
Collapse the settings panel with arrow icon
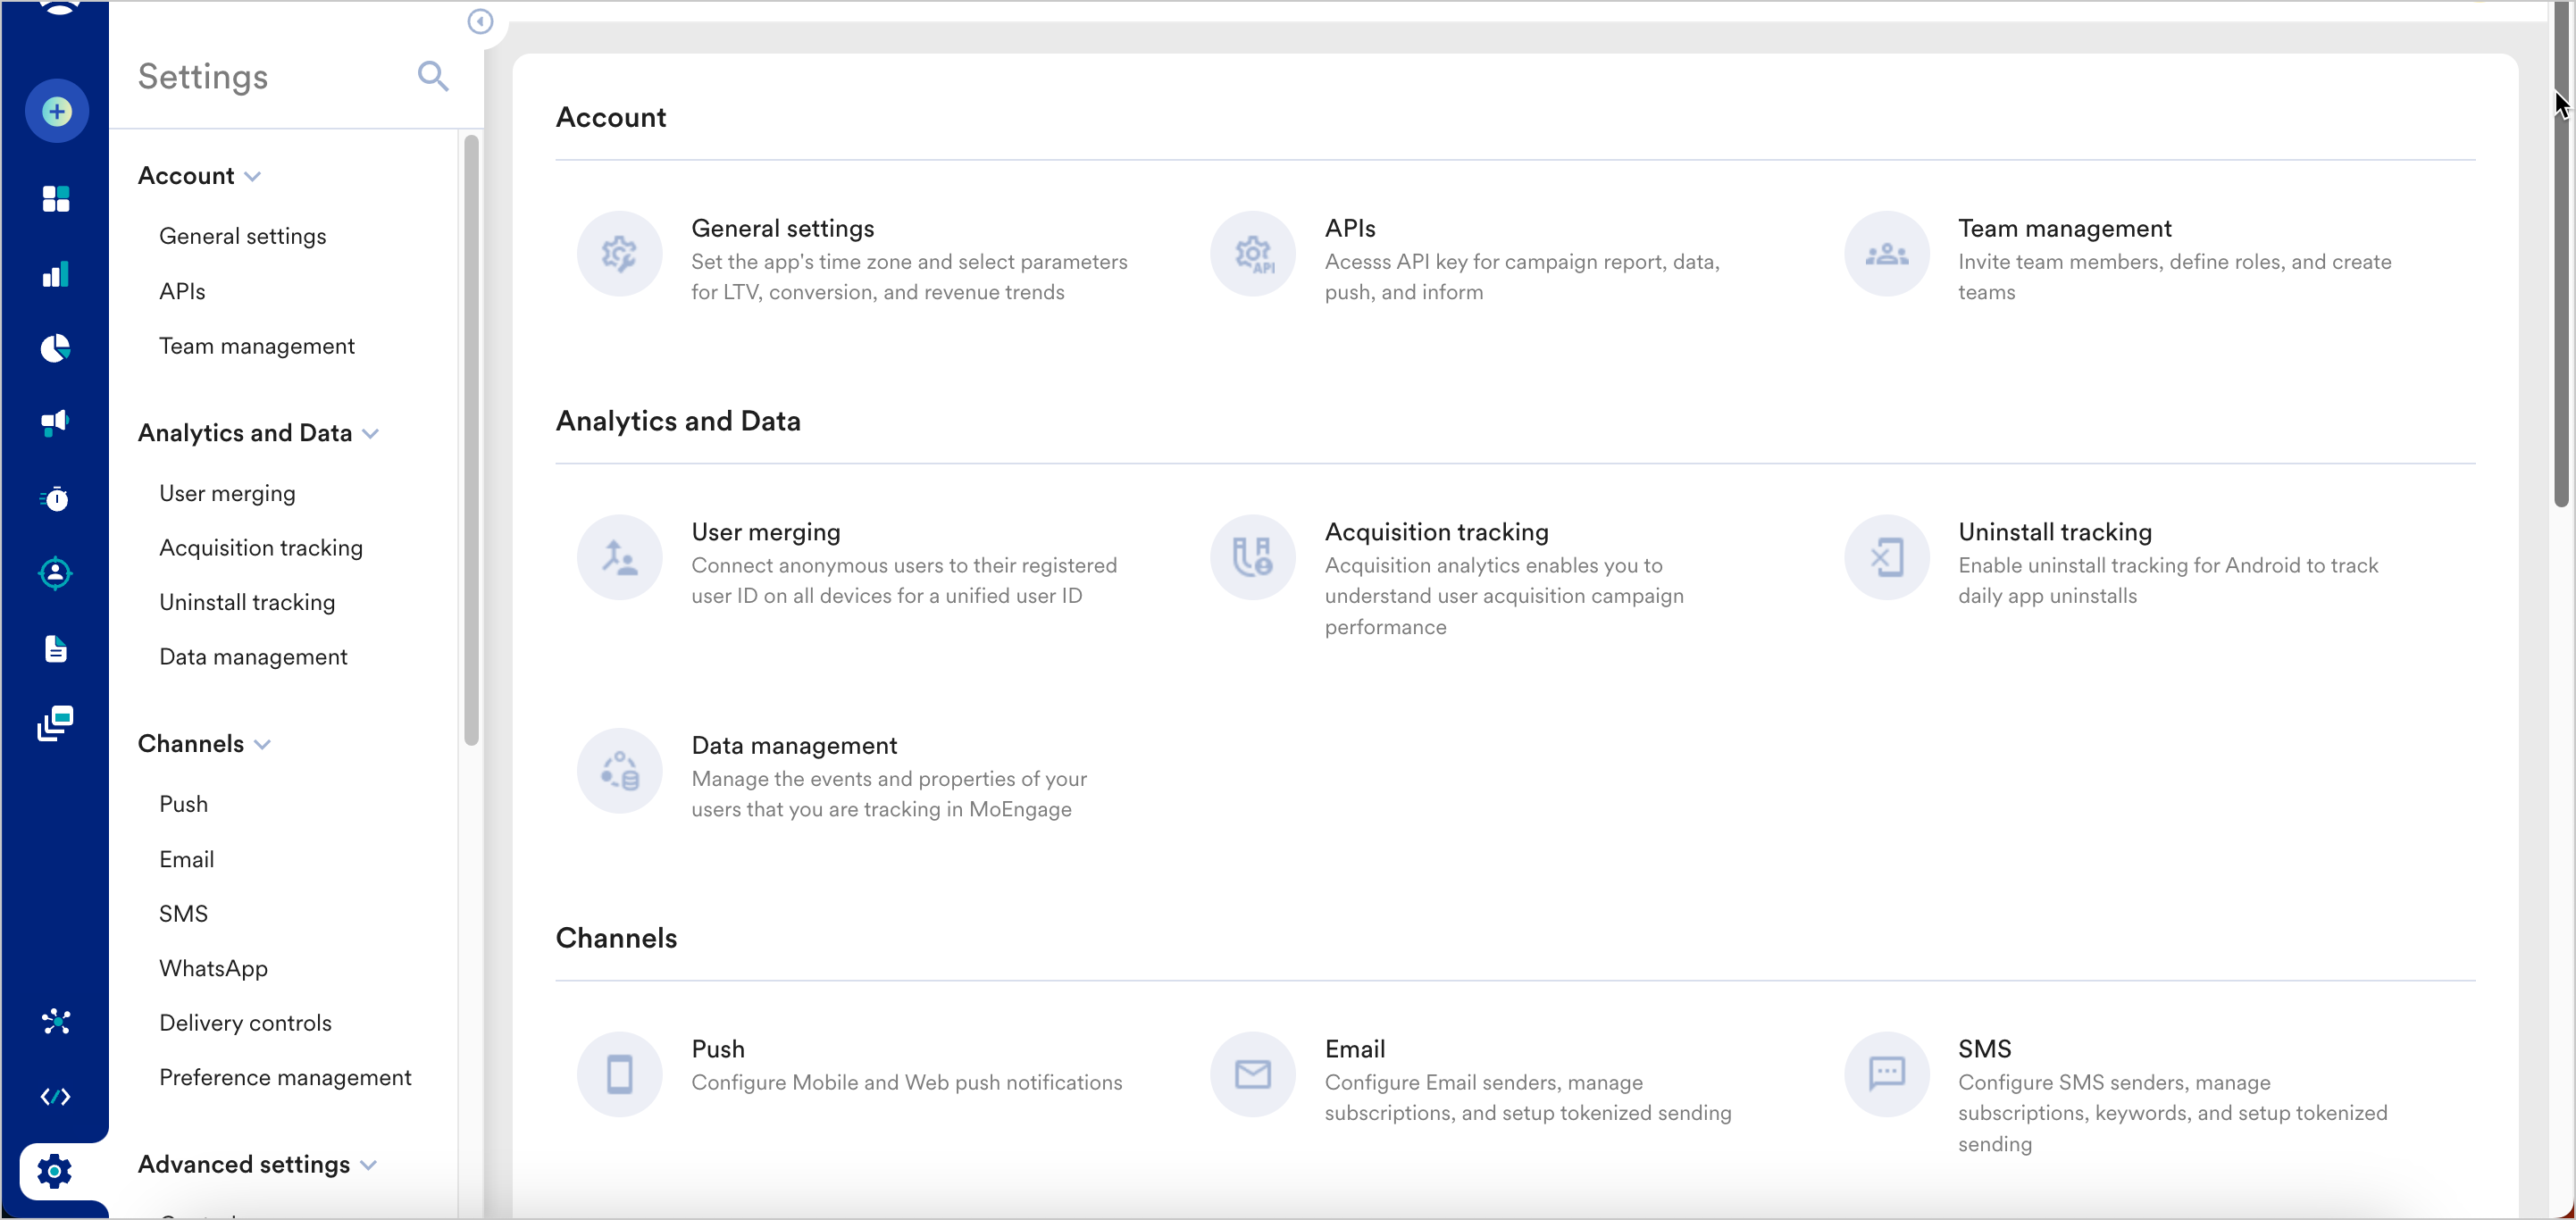coord(480,21)
